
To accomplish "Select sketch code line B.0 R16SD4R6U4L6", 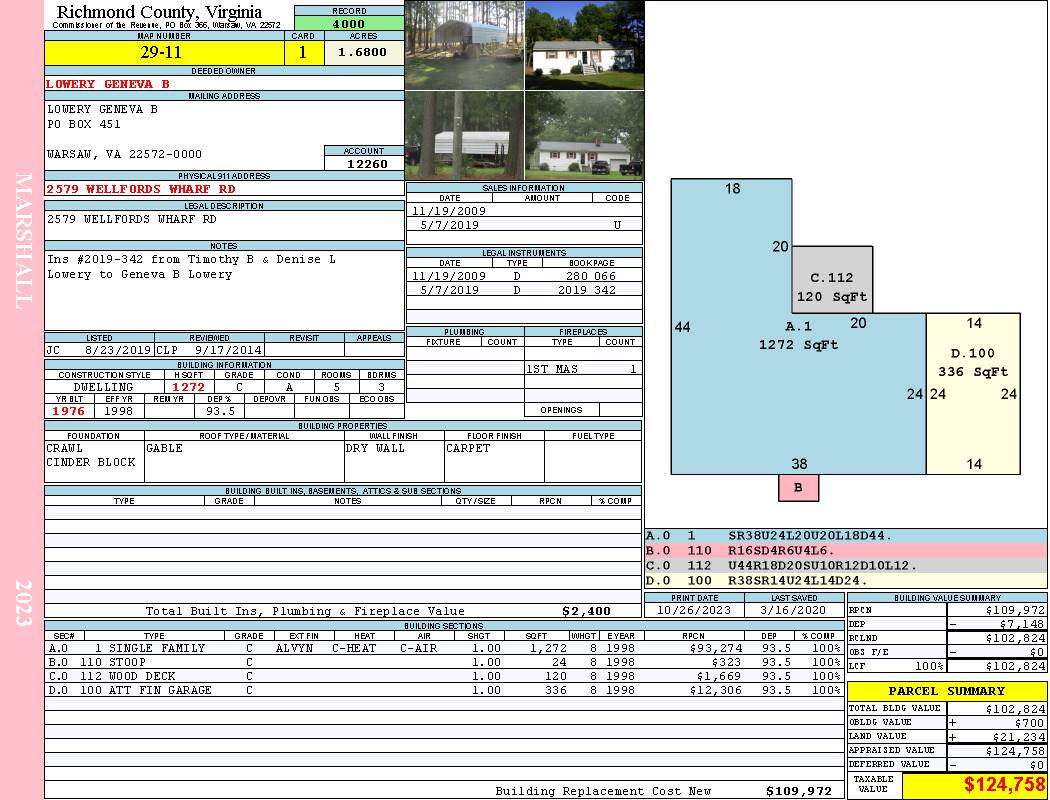I will (x=846, y=550).
